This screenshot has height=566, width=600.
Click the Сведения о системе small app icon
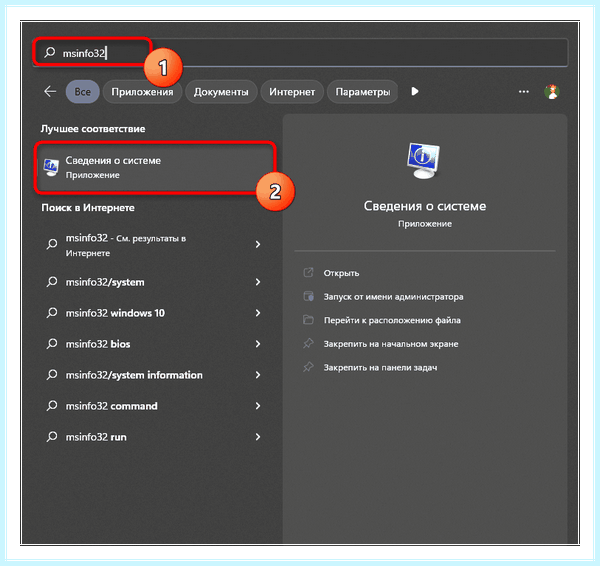pyautogui.click(x=51, y=167)
